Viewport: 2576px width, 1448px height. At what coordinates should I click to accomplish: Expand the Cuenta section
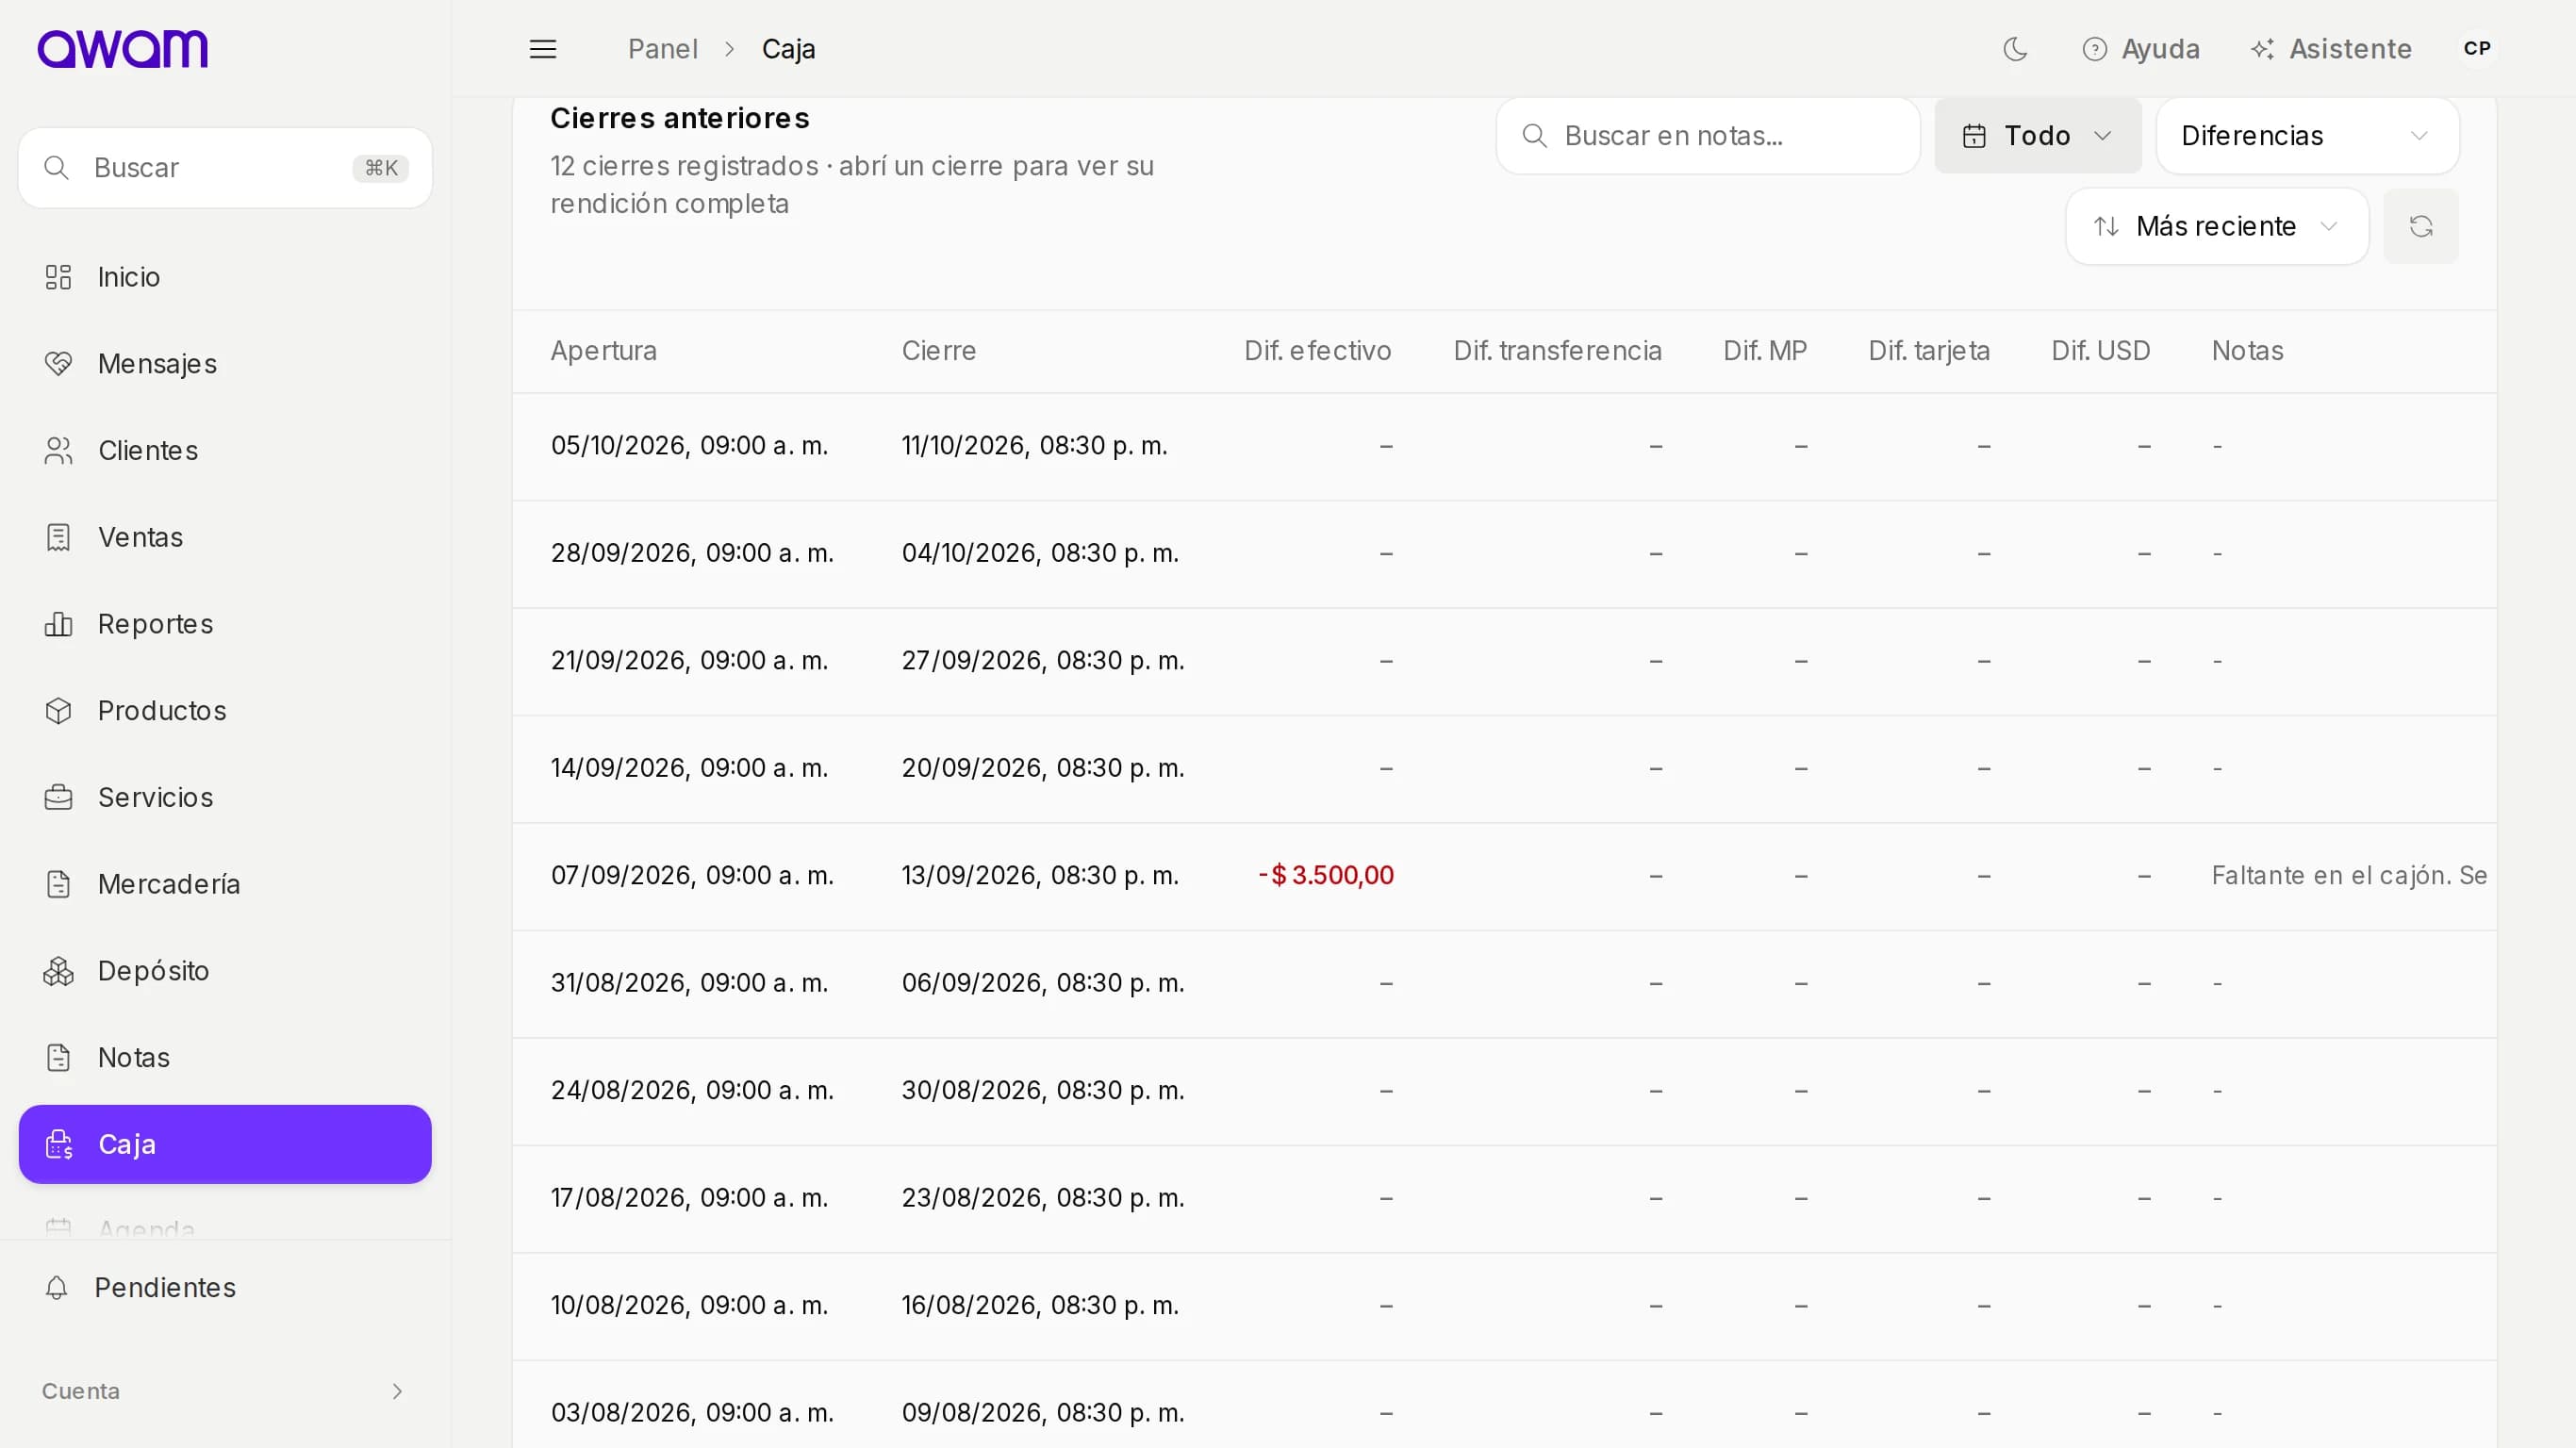(x=225, y=1391)
